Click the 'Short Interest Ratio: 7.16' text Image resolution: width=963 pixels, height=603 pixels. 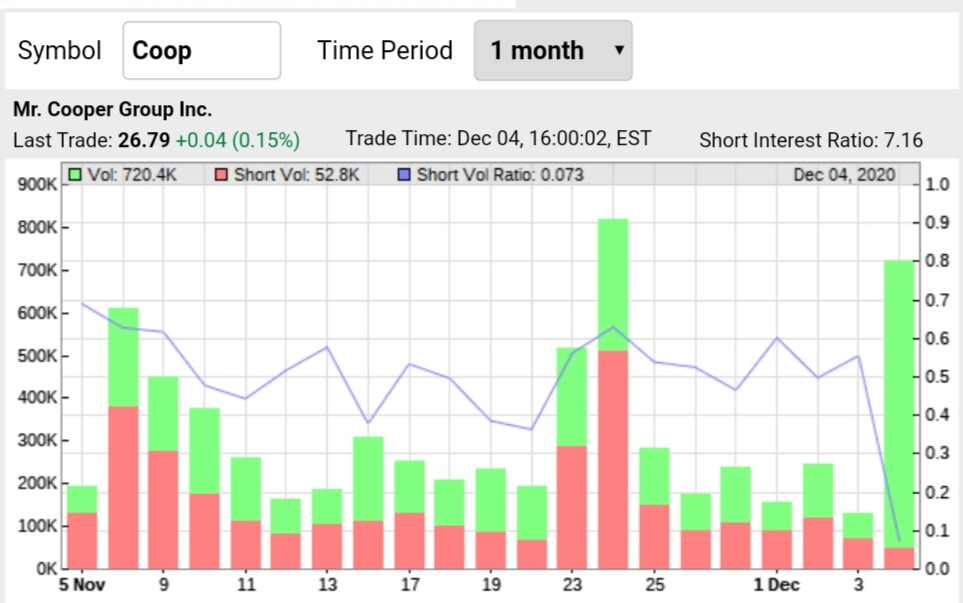(810, 140)
